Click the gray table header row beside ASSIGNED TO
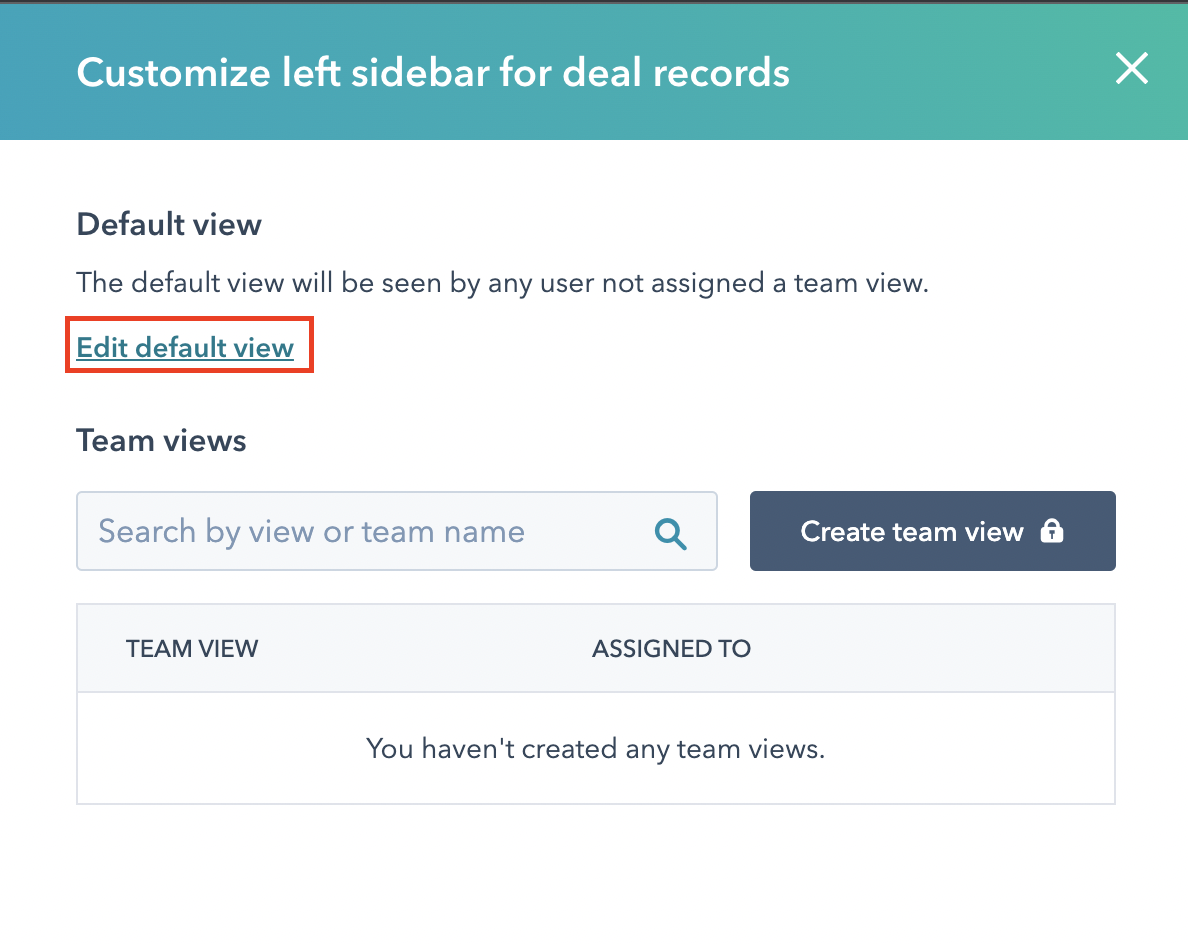The image size is (1188, 944). pos(596,649)
